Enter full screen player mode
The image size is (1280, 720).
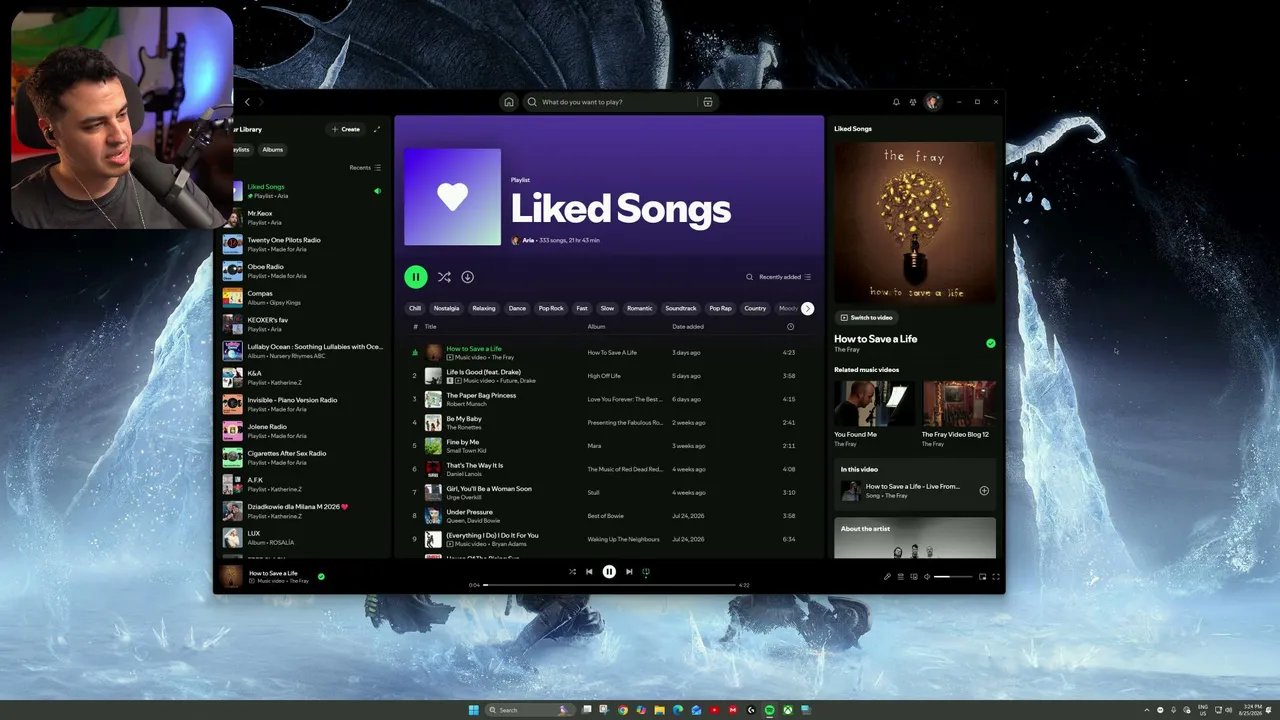coord(995,577)
